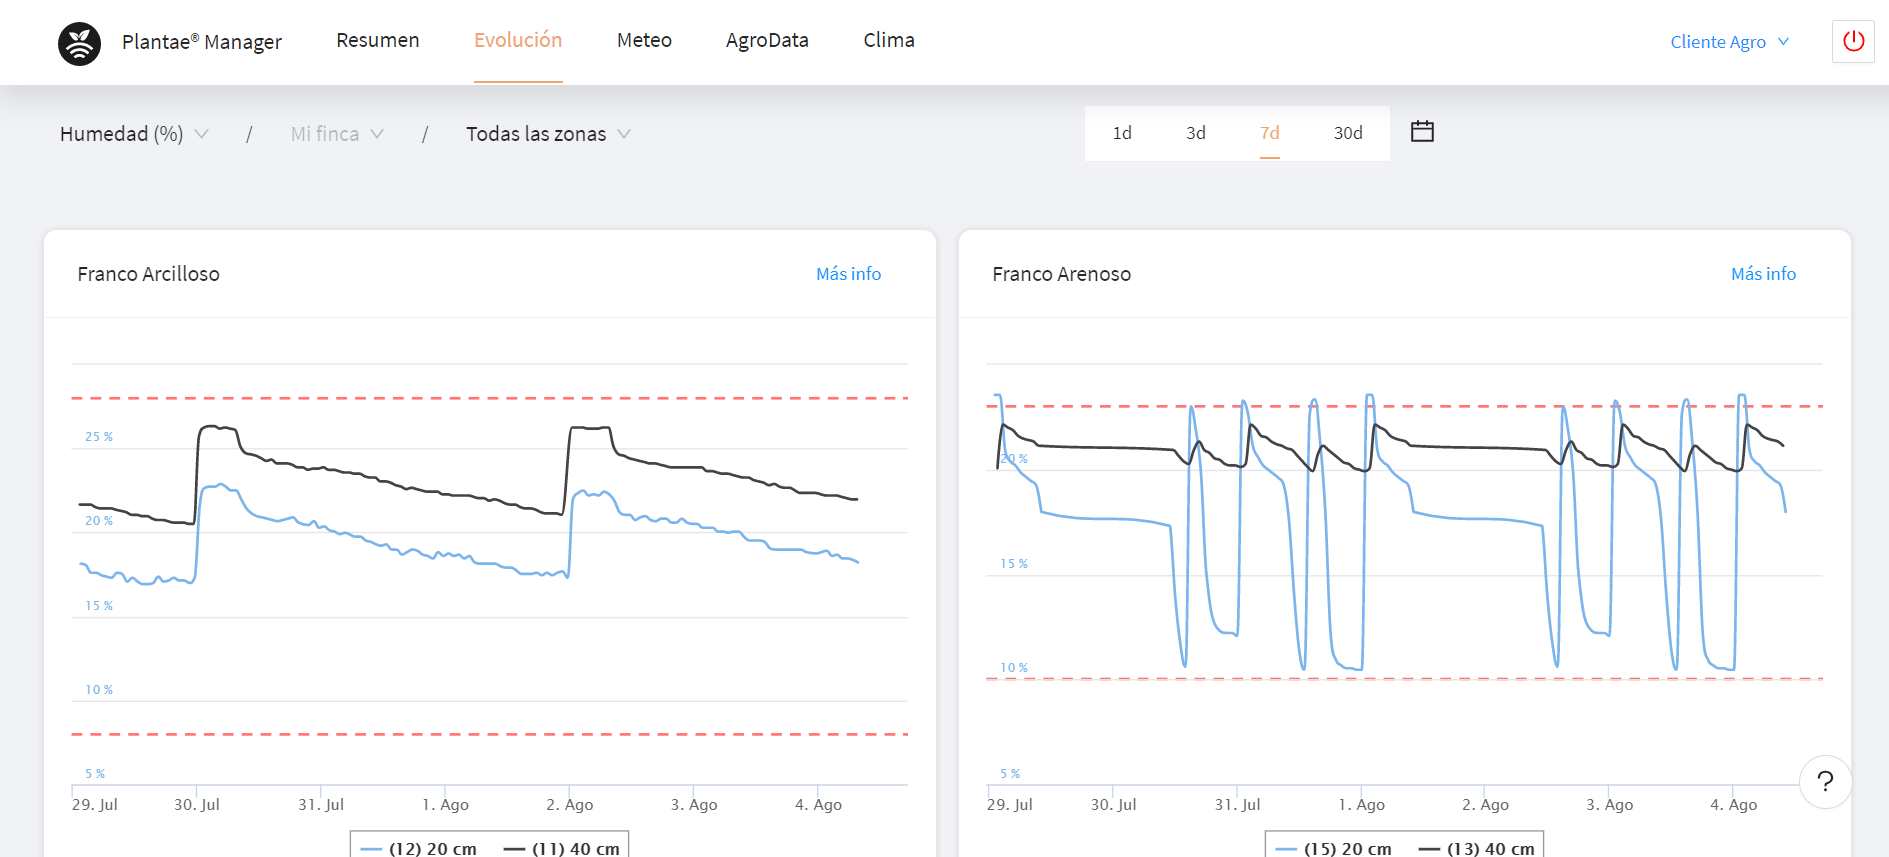
Task: Hide the (15) 20 cm series legend
Action: (x=1335, y=848)
